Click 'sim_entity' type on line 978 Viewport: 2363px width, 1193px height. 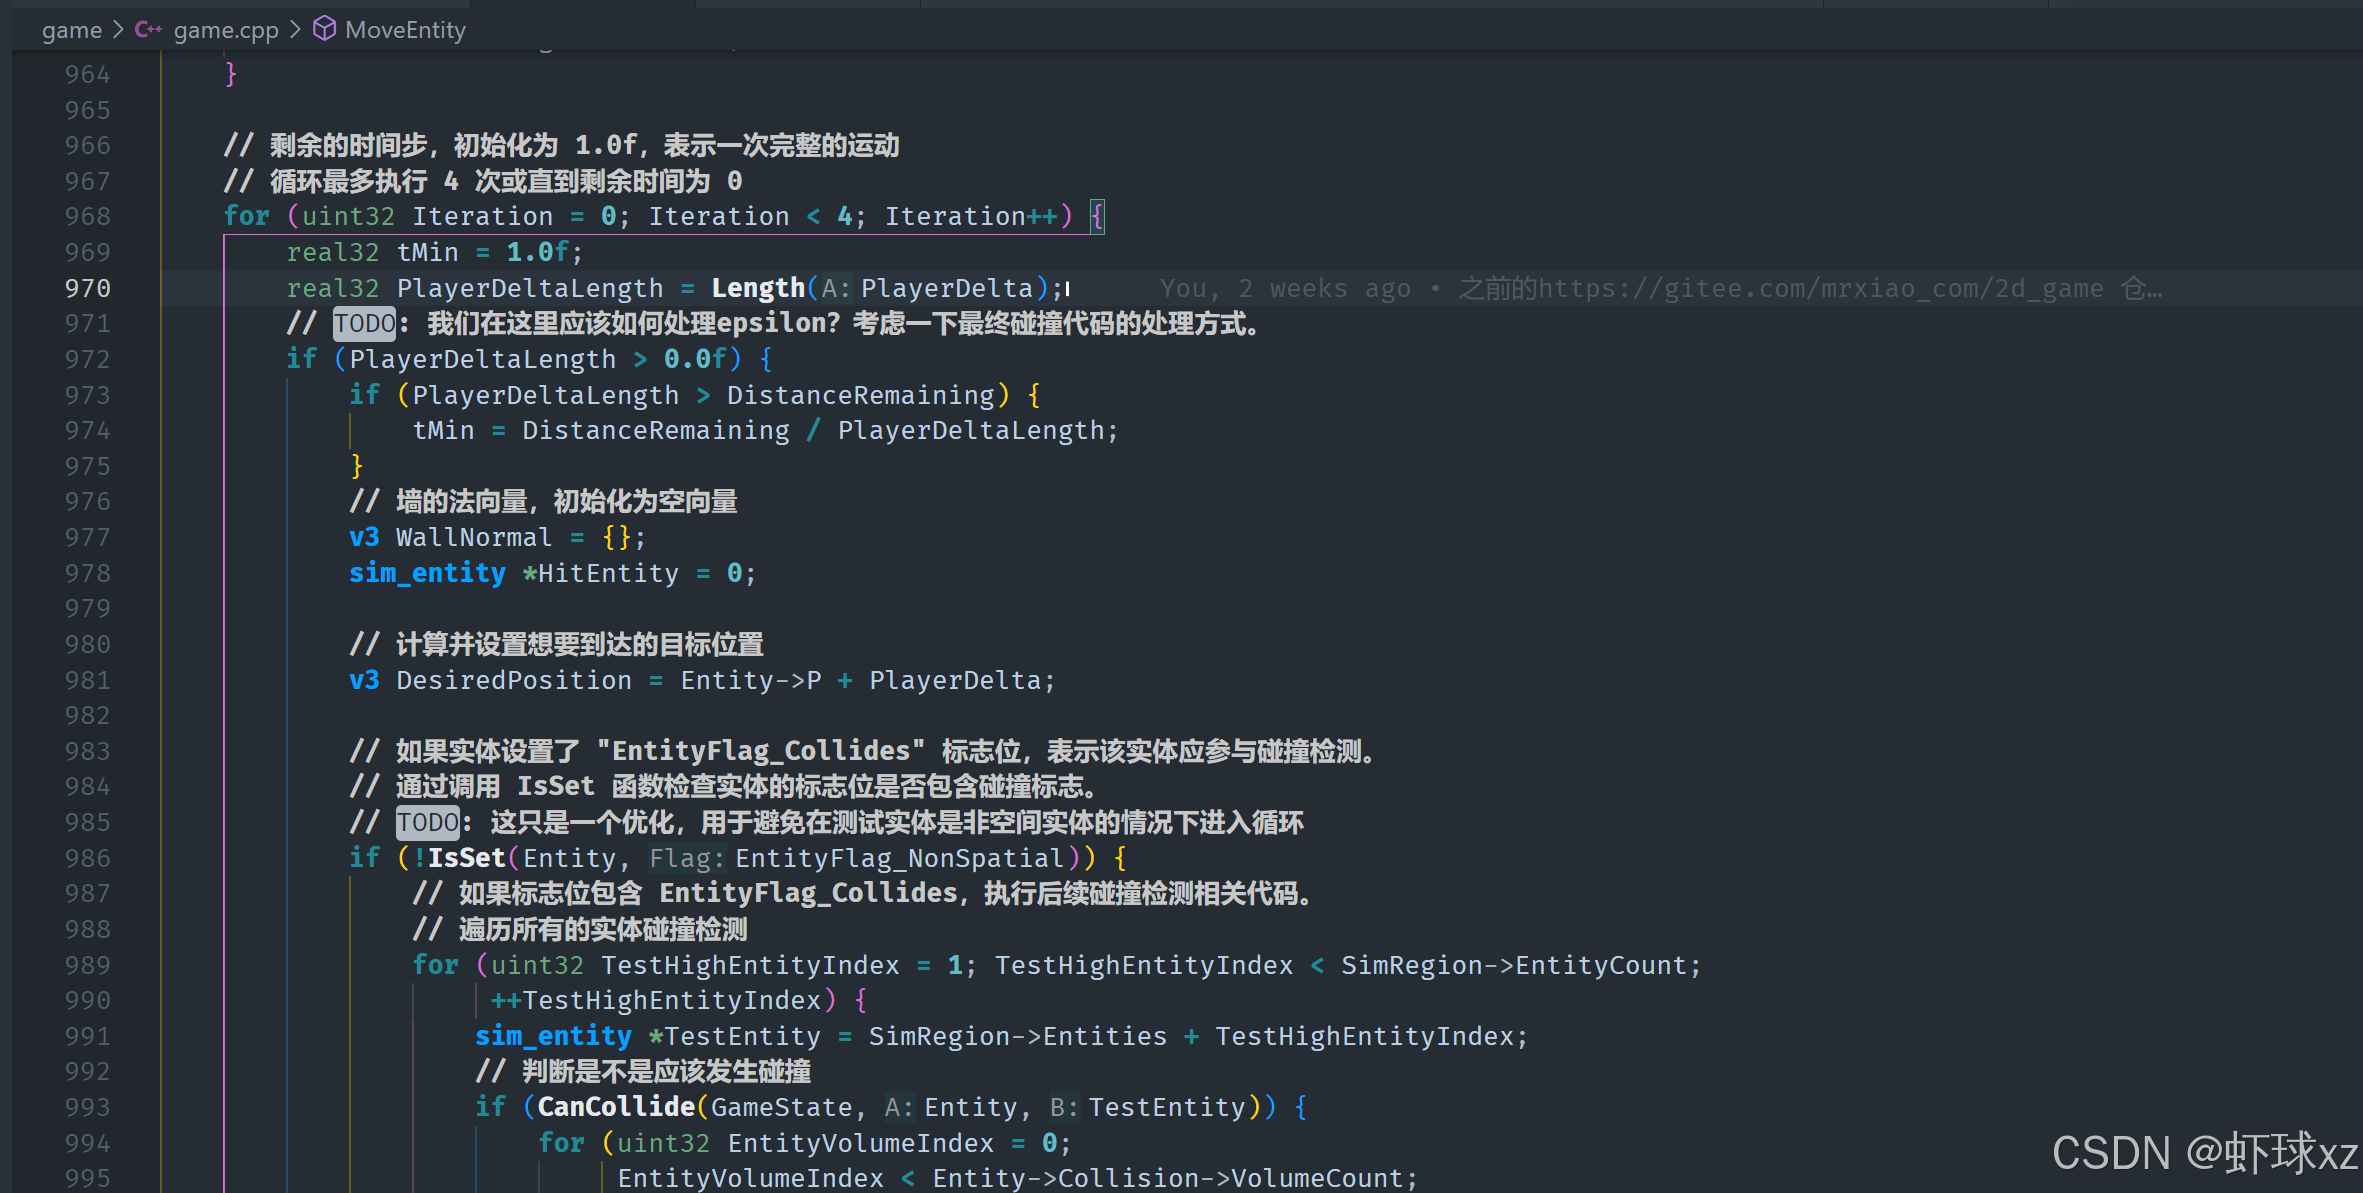[x=427, y=573]
